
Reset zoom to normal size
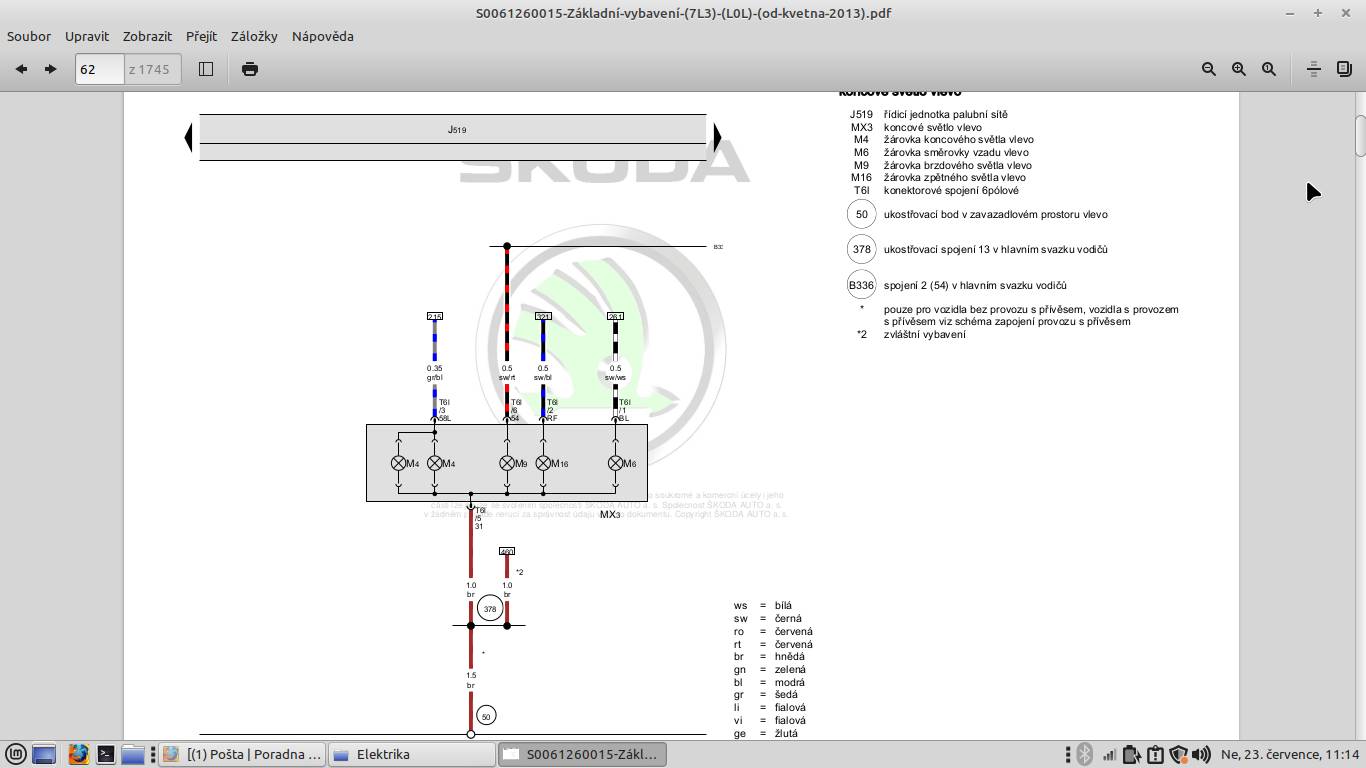1269,69
